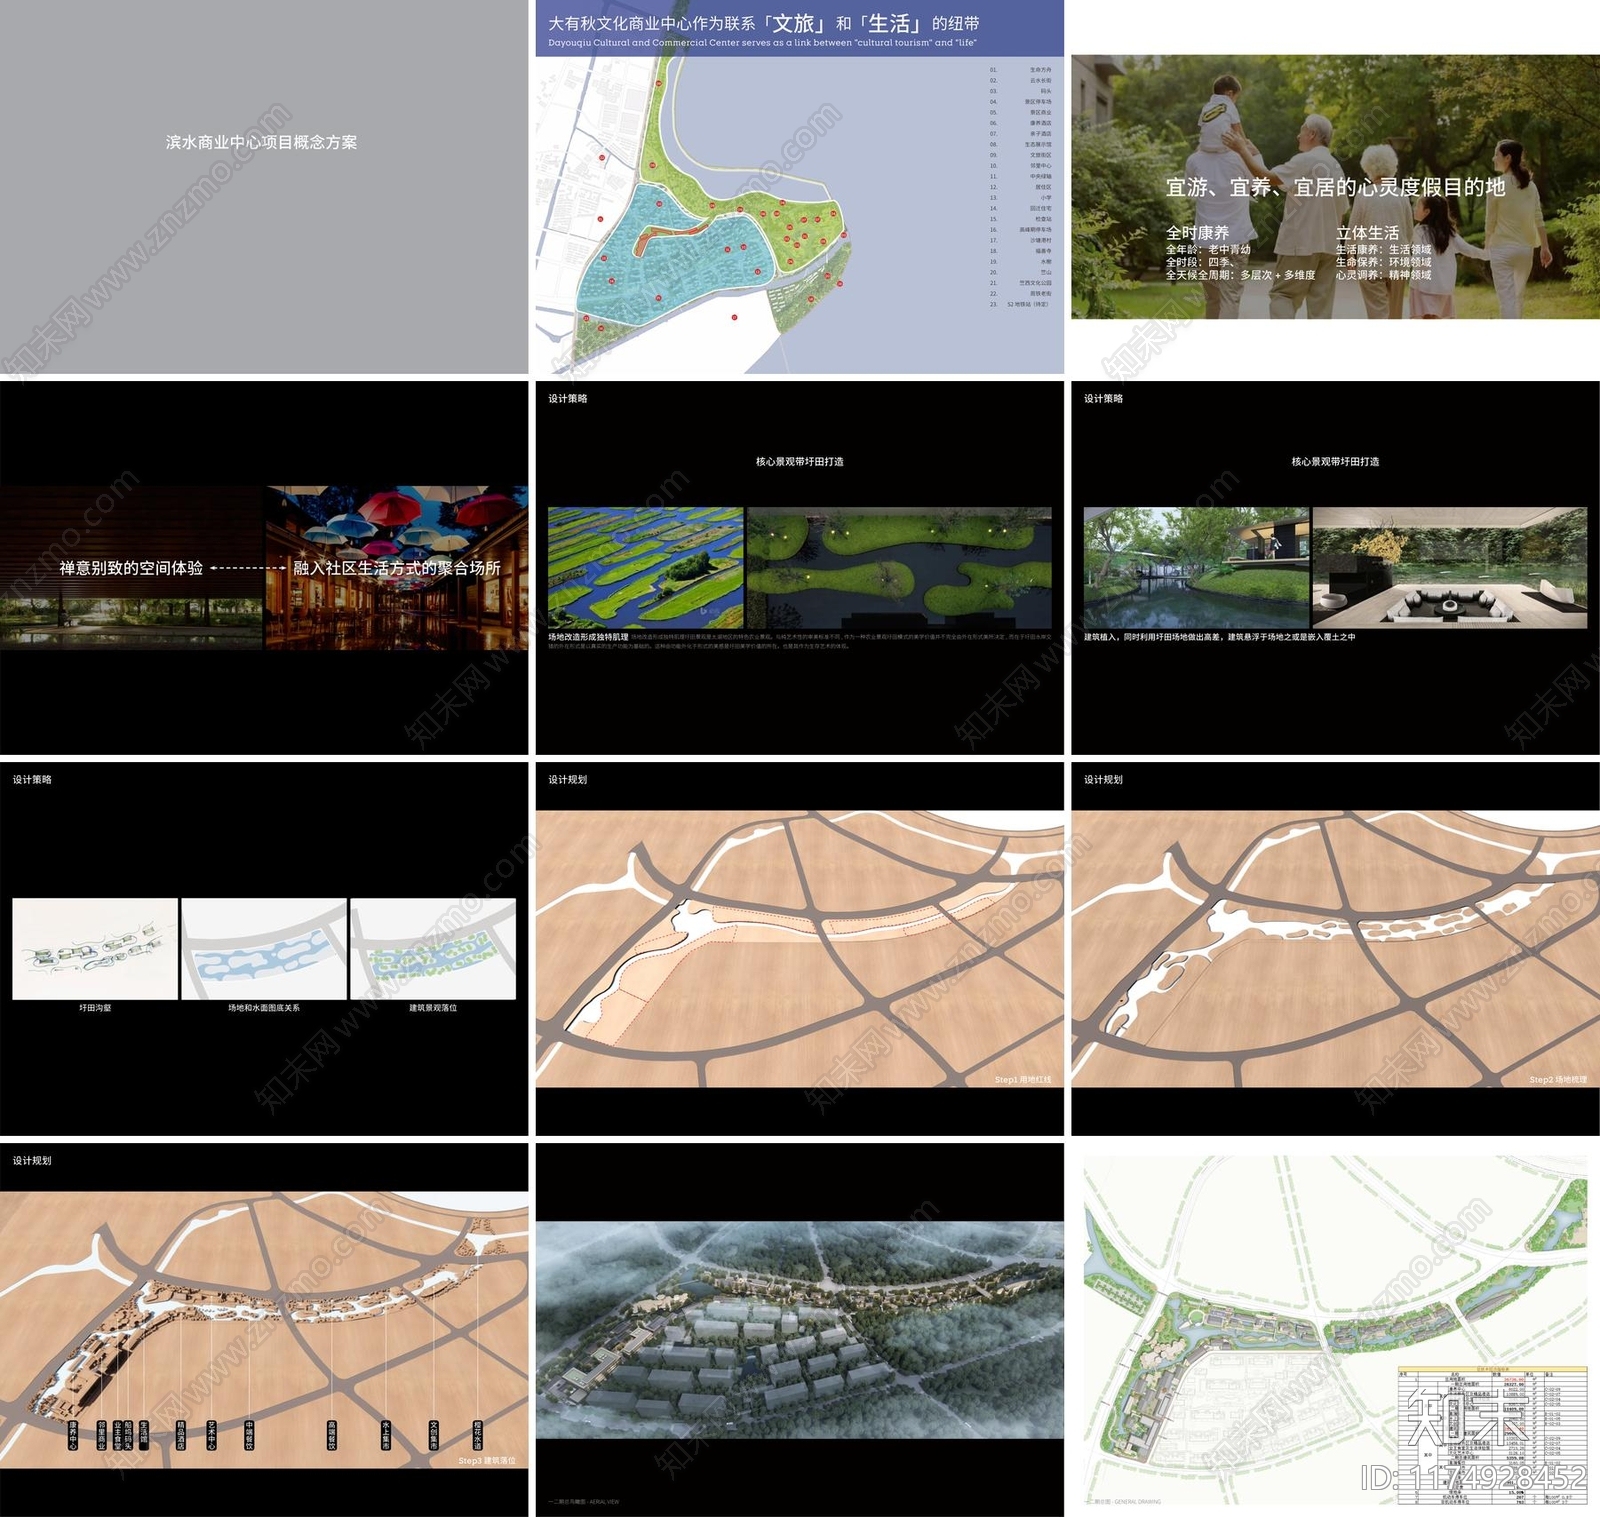Image resolution: width=1600 pixels, height=1517 pixels.
Task: Click the 康养中心 building label
Action: 72,1435
